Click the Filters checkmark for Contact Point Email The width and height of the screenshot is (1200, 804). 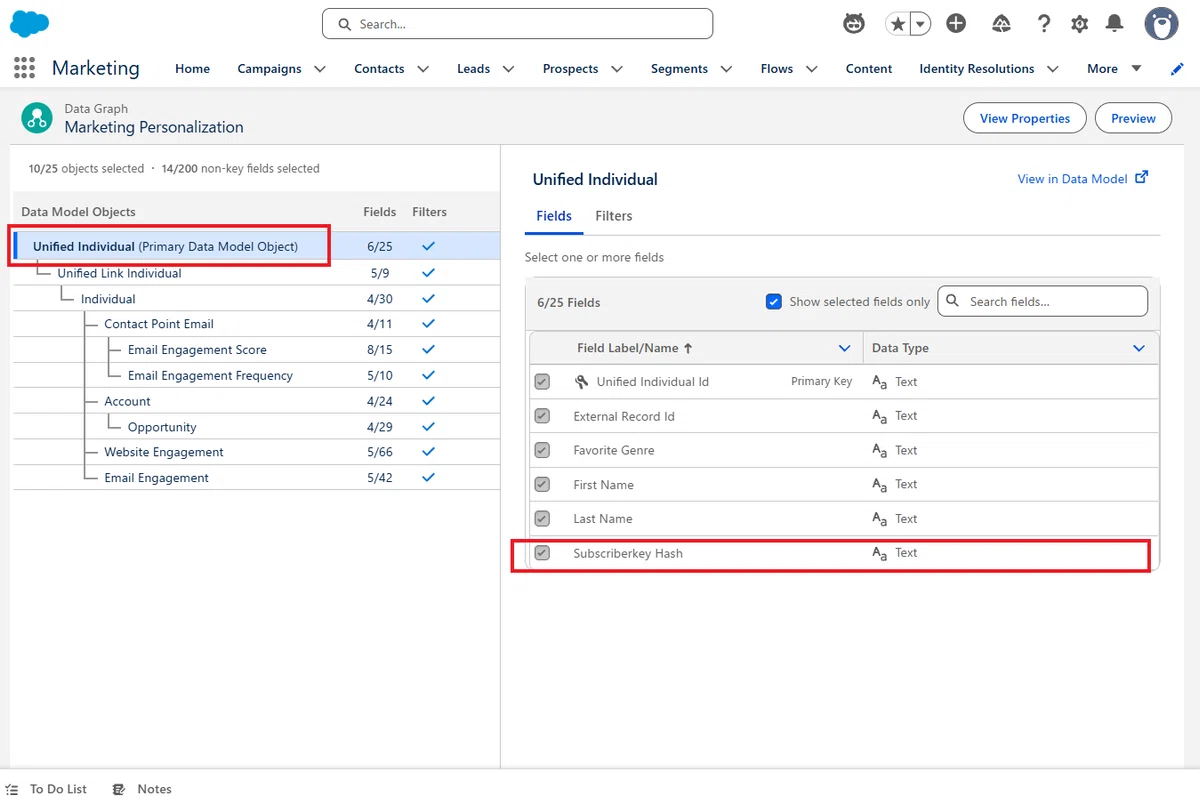(x=429, y=324)
